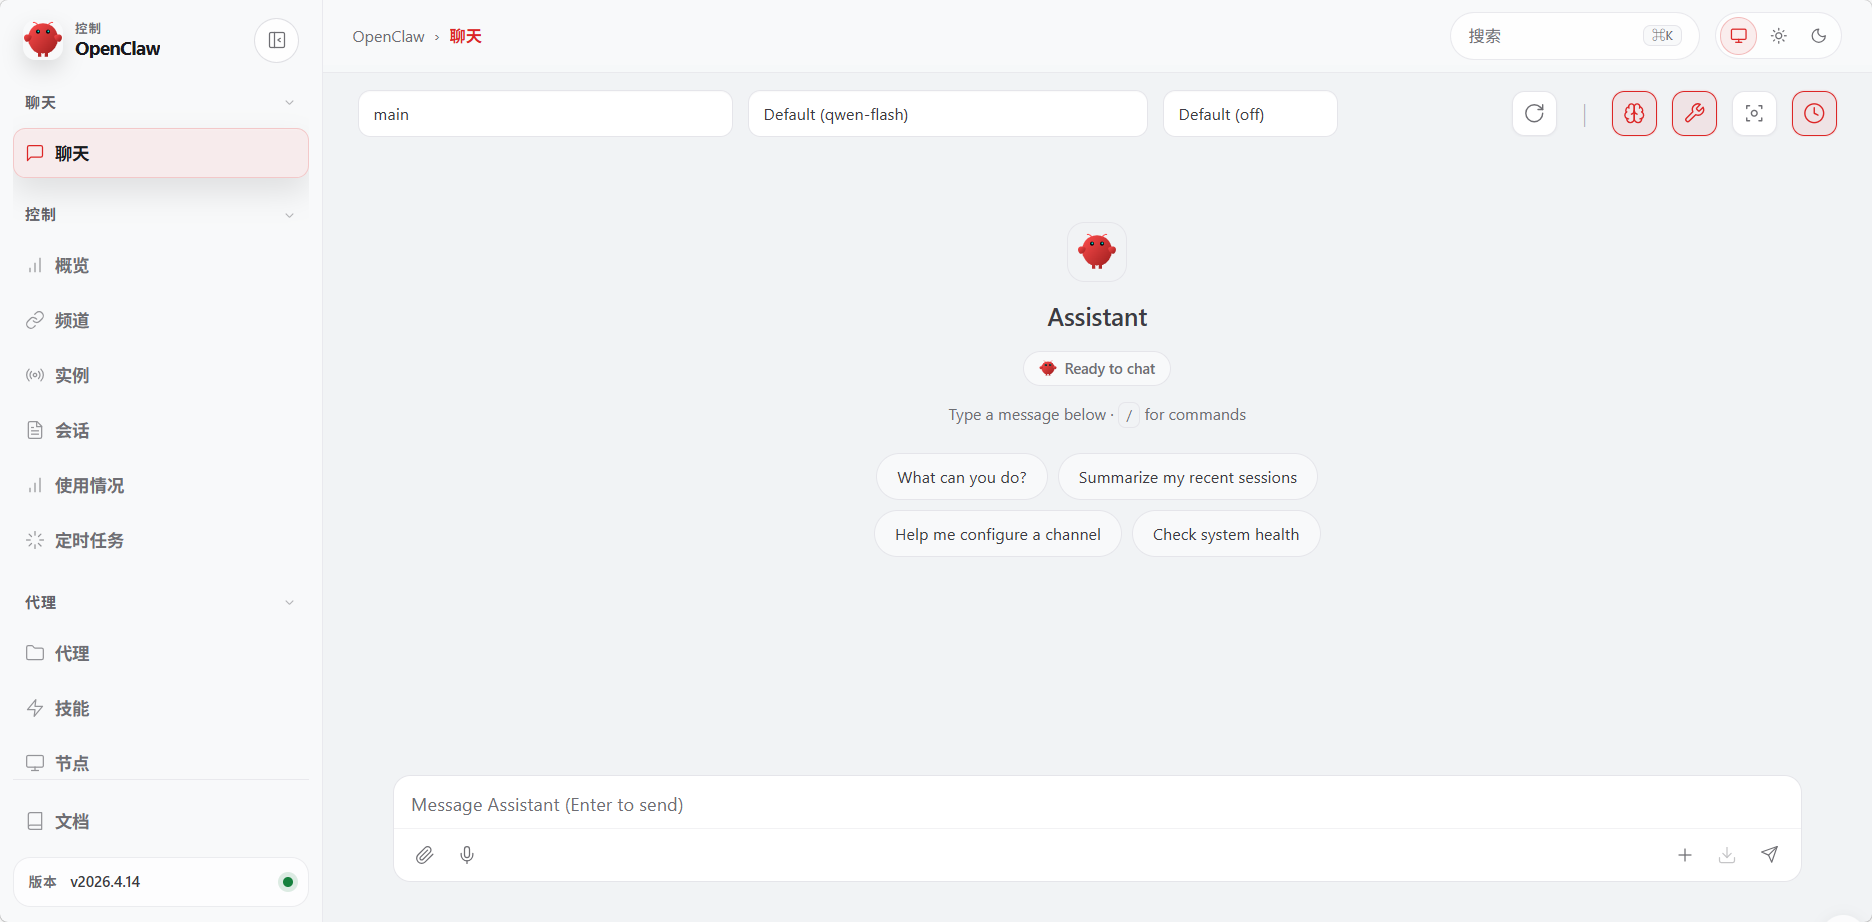Switch to light theme sun icon
Screen dimensions: 1872x922
point(1779,36)
